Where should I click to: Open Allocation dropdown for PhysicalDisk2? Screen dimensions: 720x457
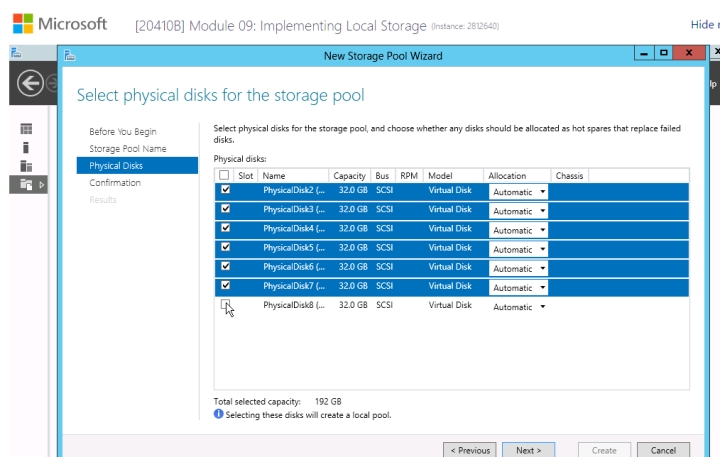pos(518,192)
